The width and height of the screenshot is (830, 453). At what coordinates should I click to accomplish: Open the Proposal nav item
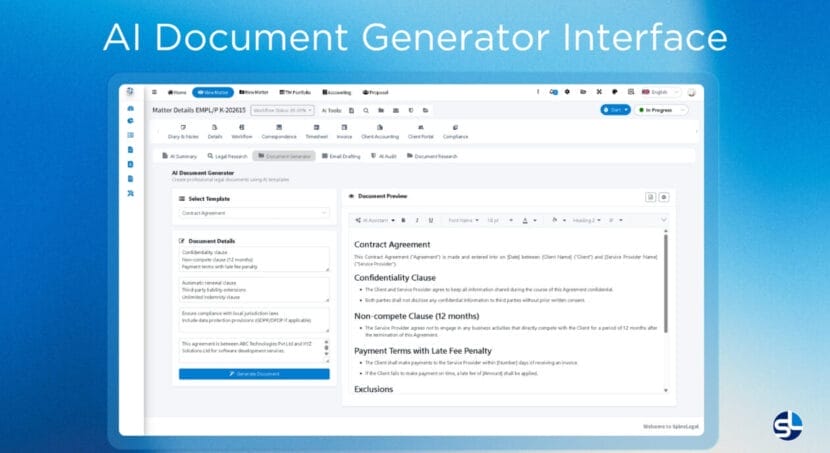376,92
